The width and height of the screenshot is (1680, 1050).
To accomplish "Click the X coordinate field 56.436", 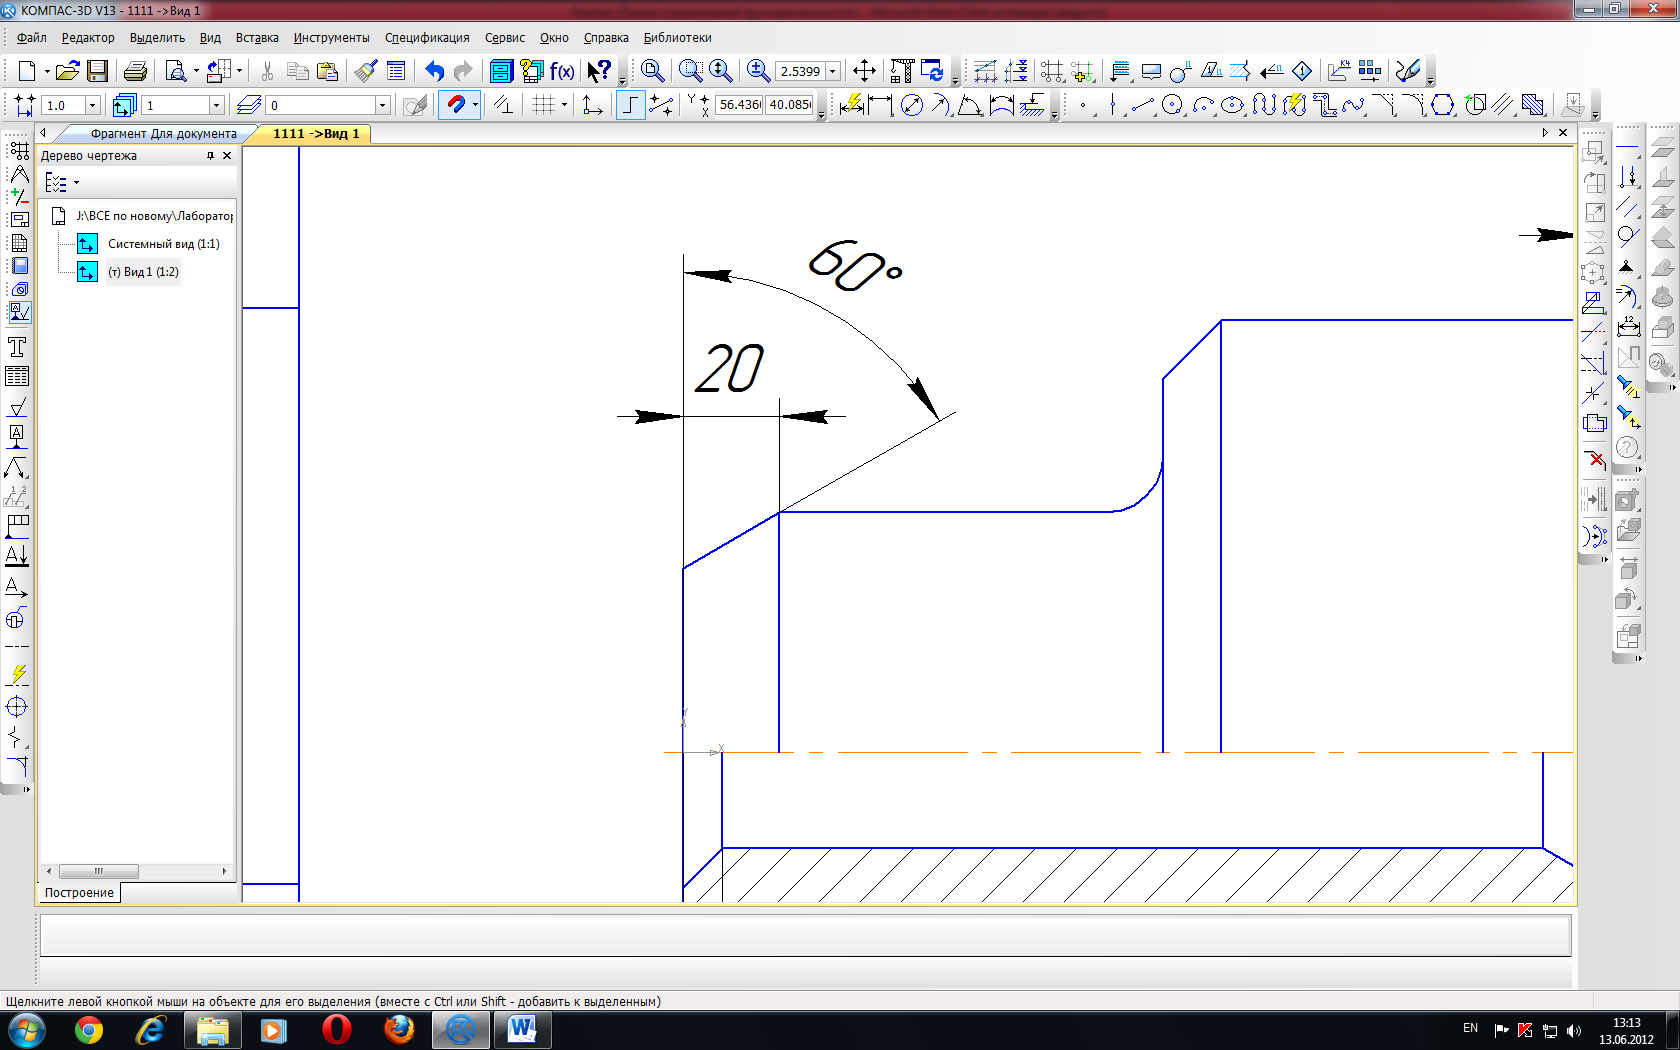I will pos(740,104).
